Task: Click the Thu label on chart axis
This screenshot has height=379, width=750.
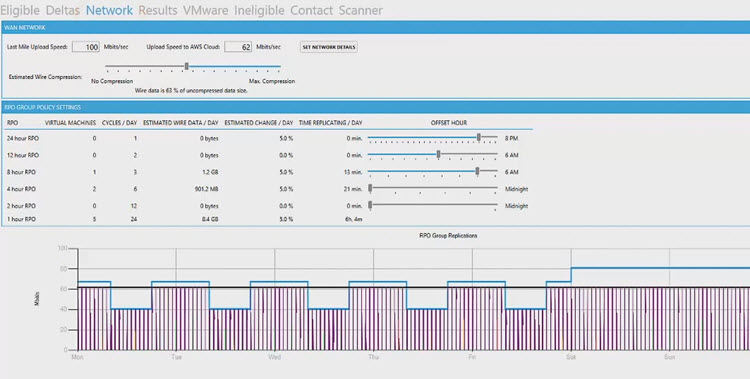Action: click(x=373, y=357)
